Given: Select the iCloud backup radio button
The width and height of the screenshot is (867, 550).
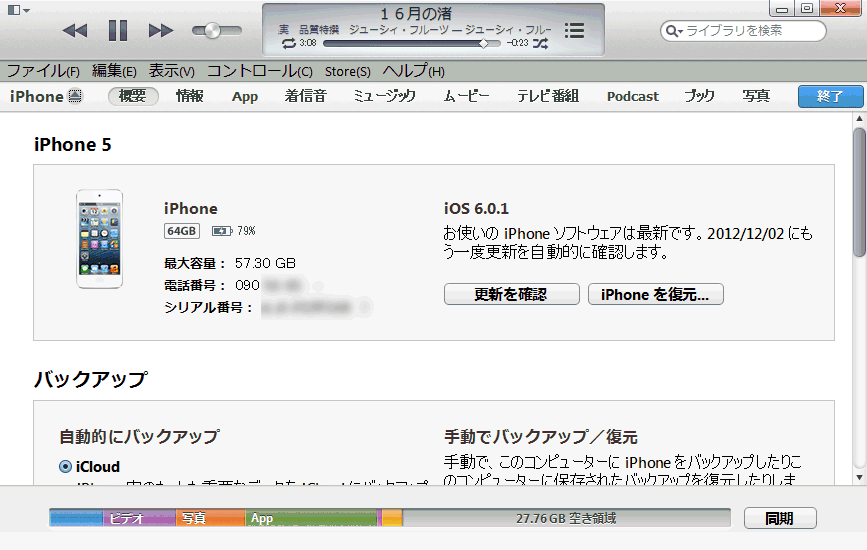Looking at the screenshot, I should pyautogui.click(x=65, y=466).
